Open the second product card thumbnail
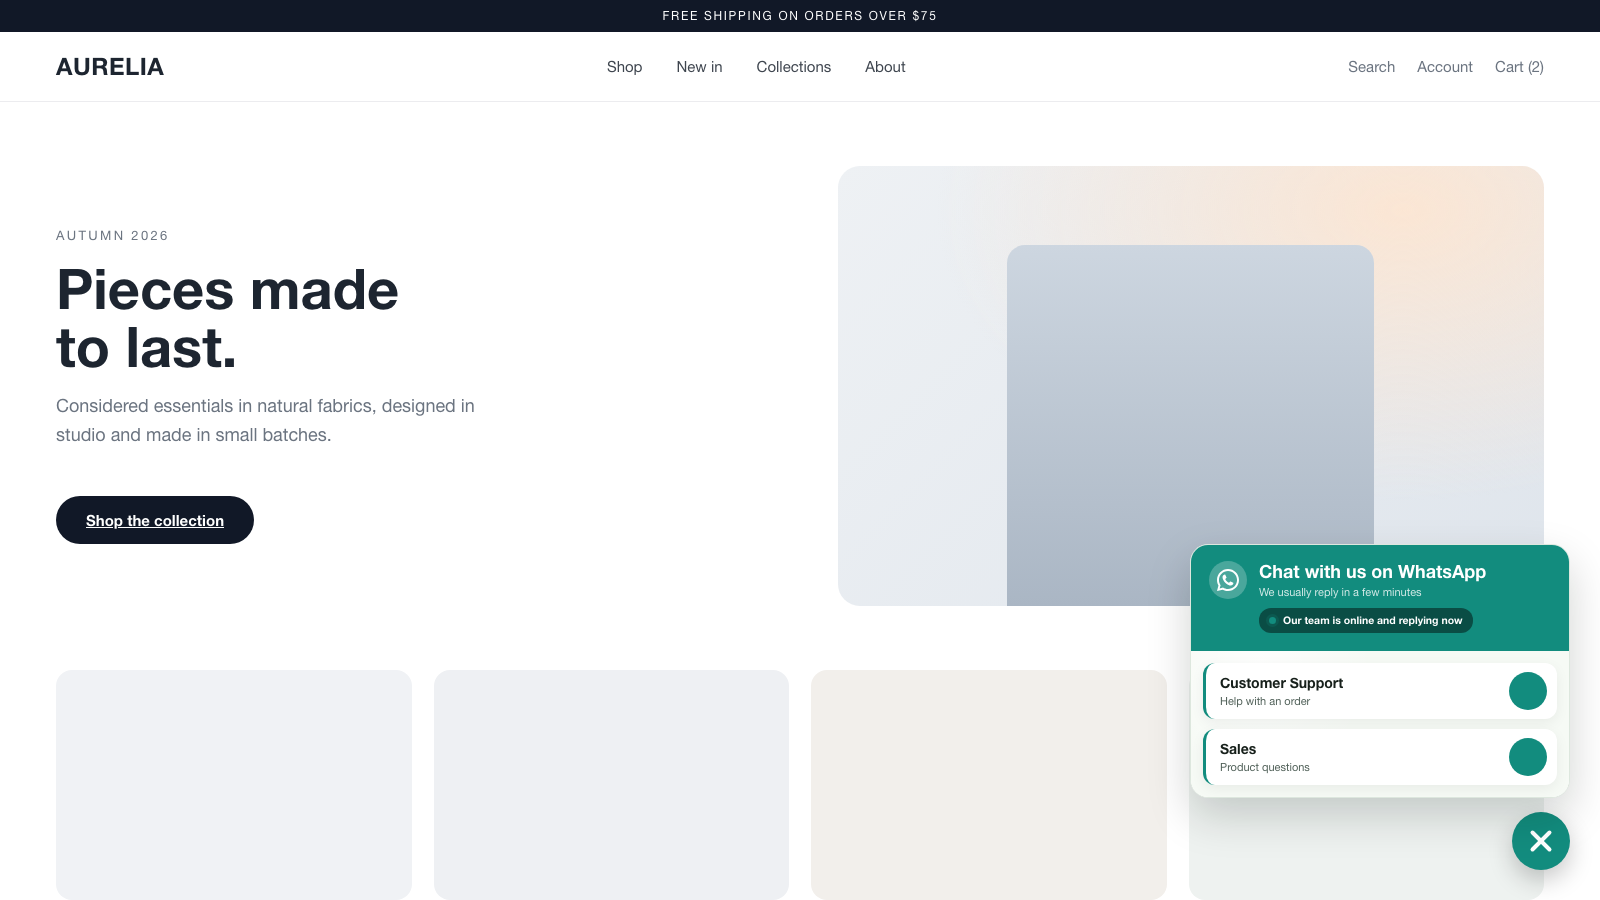Screen dimensions: 1600x900 coord(611,785)
